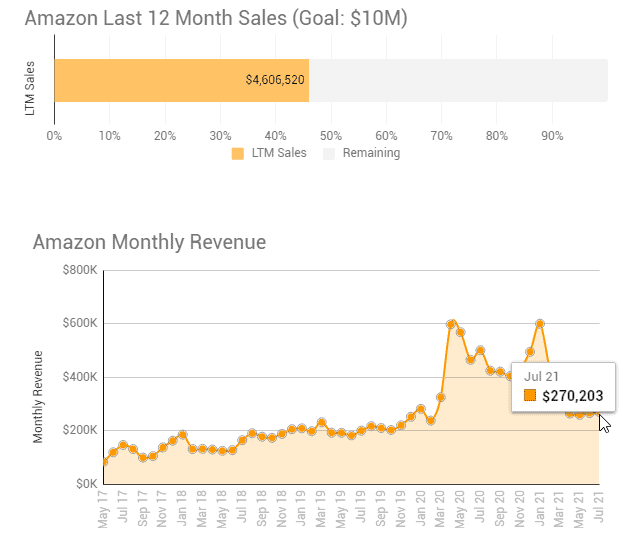This screenshot has height=550, width=630.
Task: Click the "LTM Sales" legend text
Action: (x=279, y=154)
